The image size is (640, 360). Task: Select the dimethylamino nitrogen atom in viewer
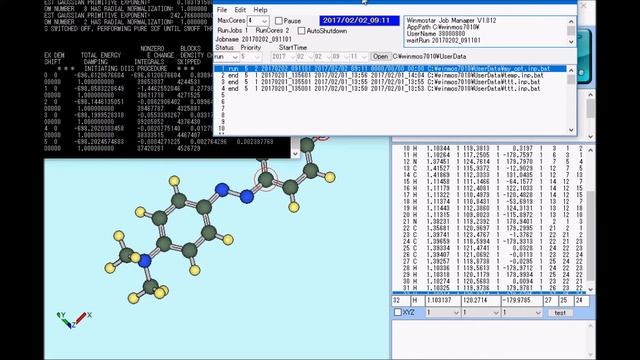(144, 261)
